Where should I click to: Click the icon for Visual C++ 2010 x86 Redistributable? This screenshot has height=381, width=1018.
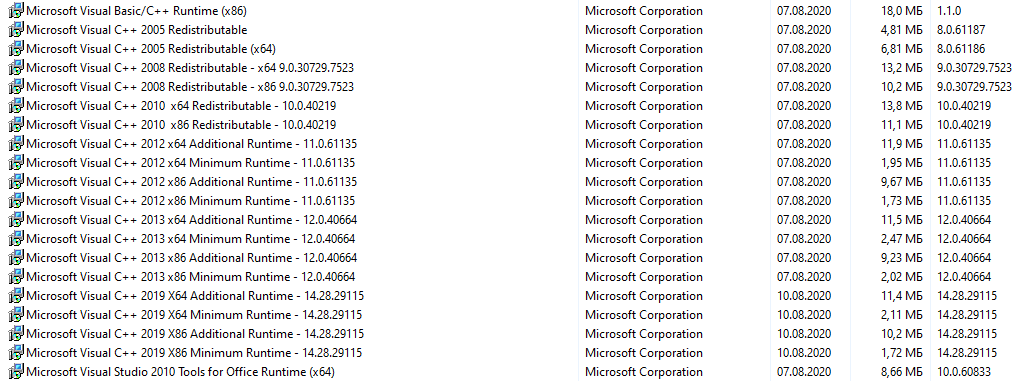[x=16, y=125]
